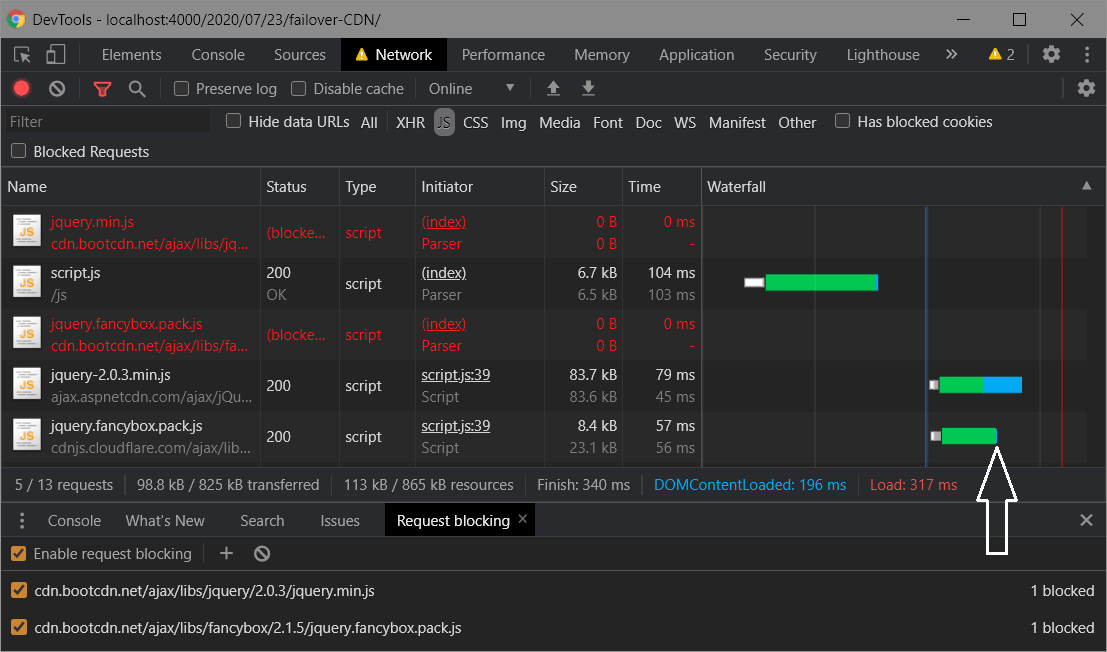
Task: Open the Performance tab
Action: [x=503, y=55]
